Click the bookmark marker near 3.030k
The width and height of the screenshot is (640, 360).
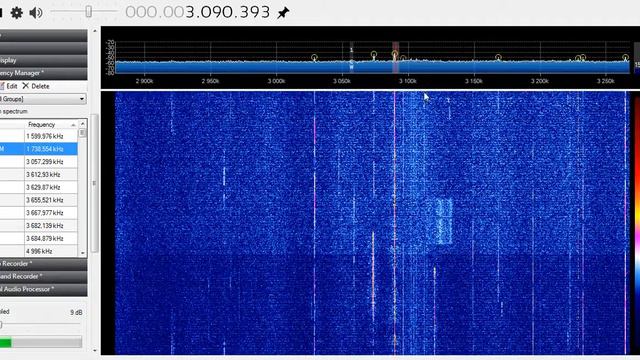(314, 58)
